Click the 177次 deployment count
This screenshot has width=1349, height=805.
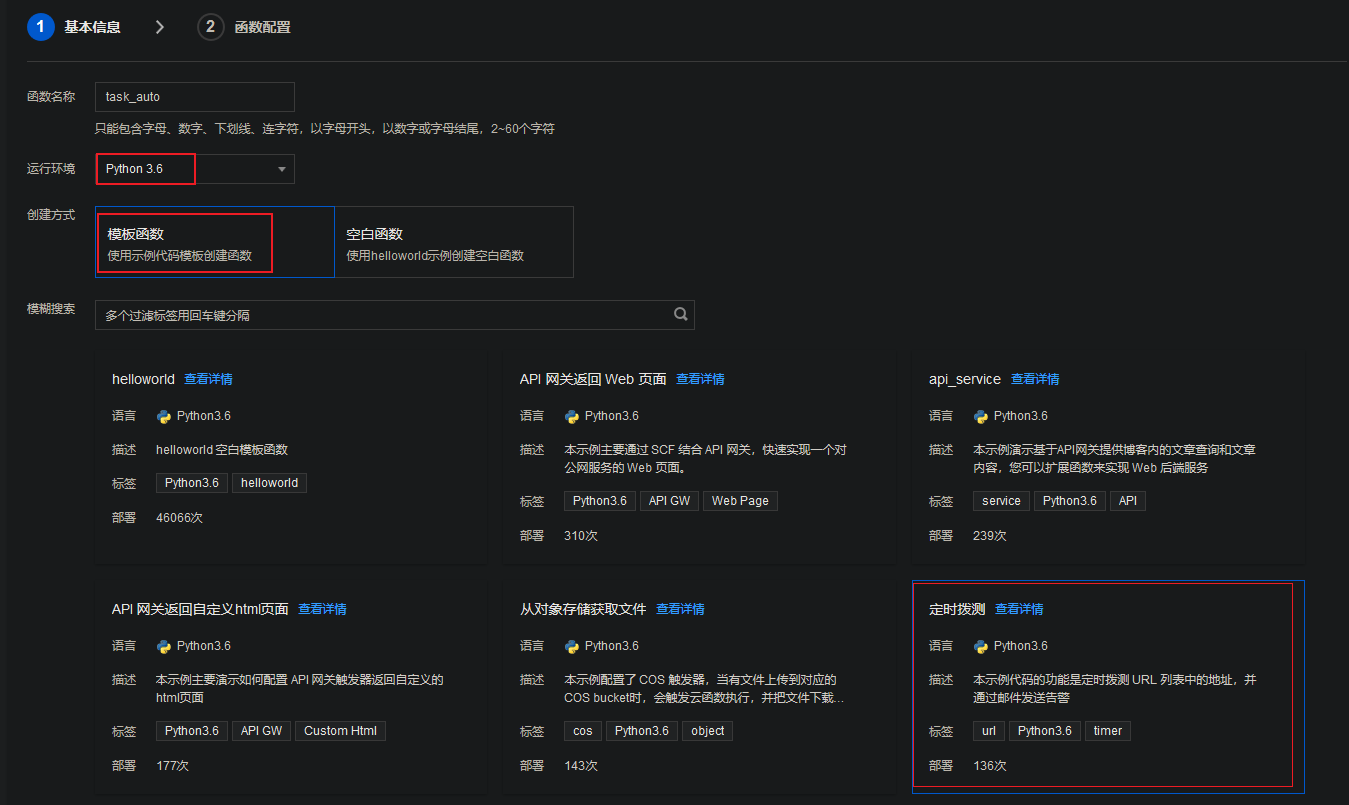tap(173, 766)
